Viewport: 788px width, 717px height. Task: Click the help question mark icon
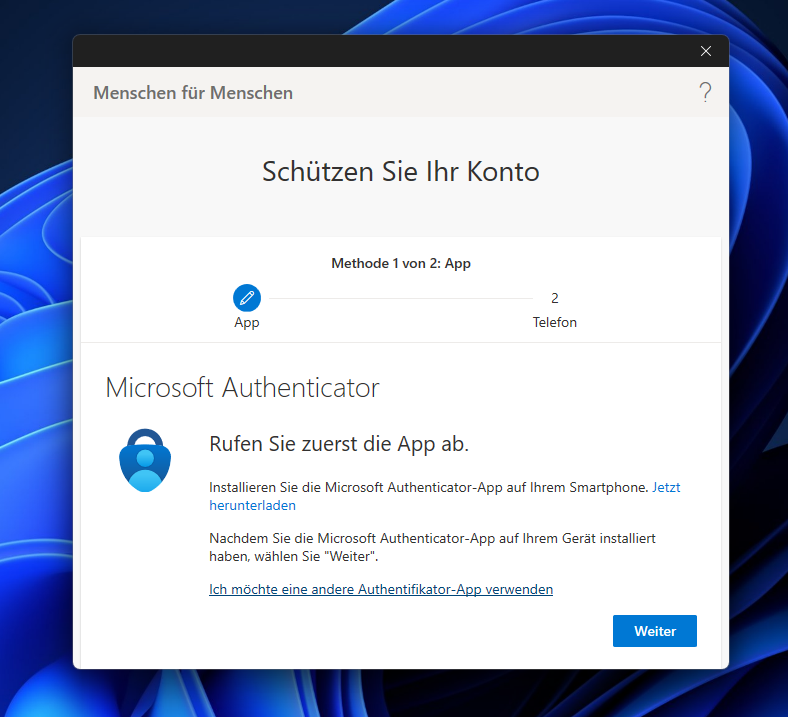pyautogui.click(x=705, y=93)
